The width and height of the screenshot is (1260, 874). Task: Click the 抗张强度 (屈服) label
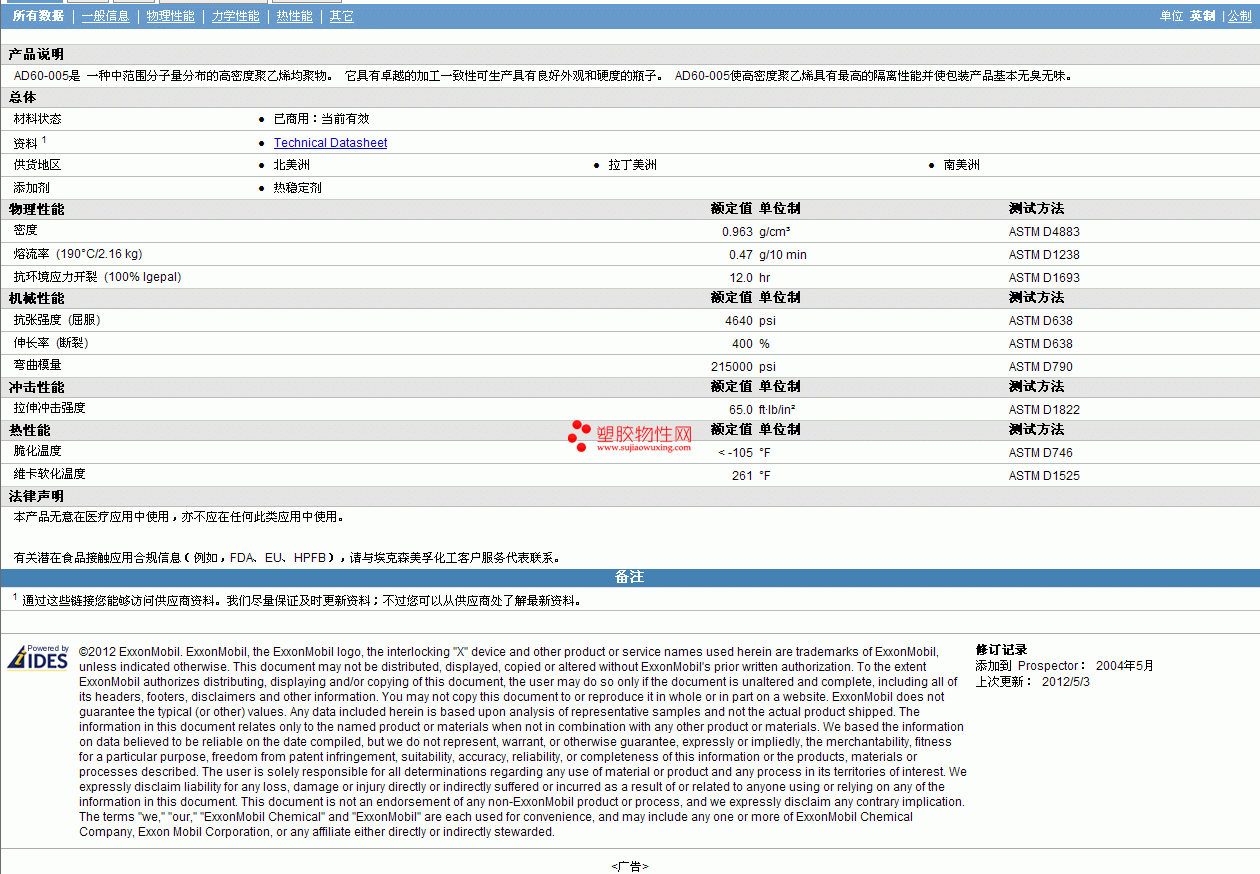(57, 320)
